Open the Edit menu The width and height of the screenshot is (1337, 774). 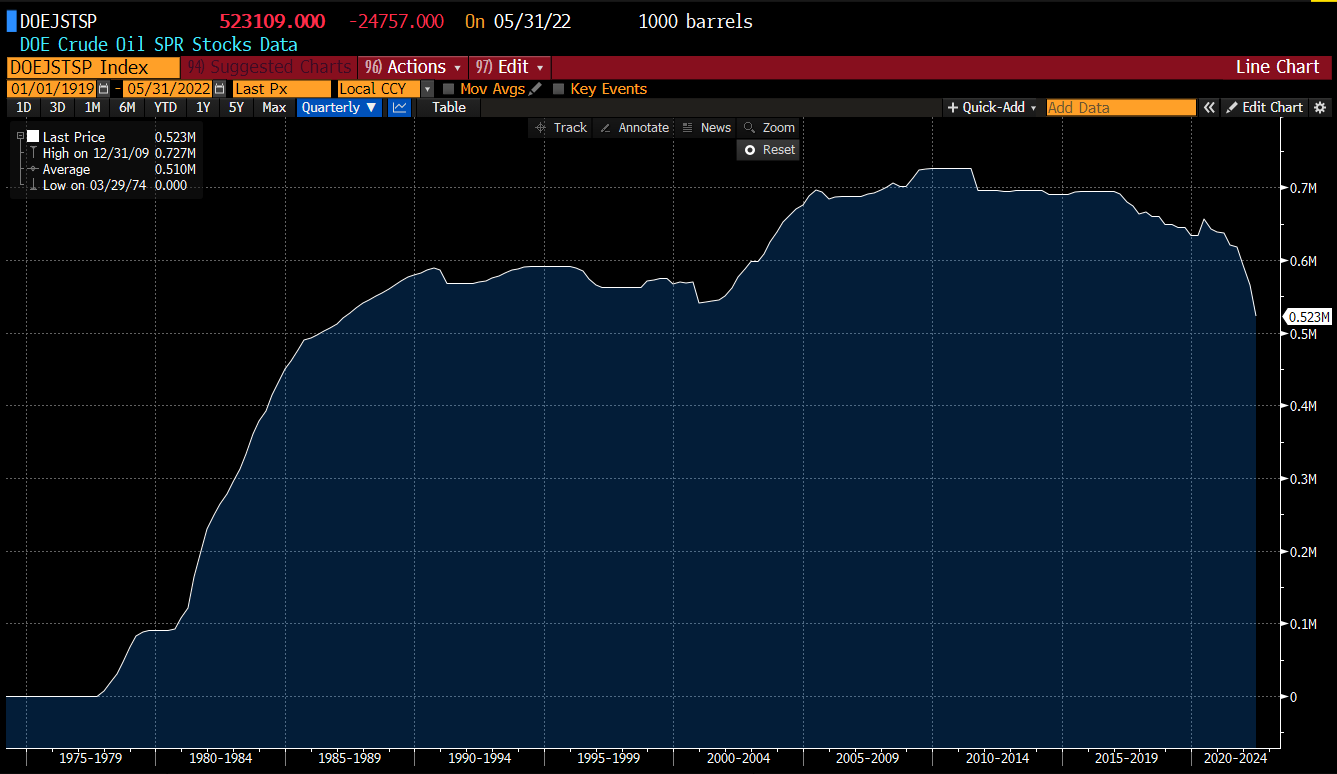point(510,67)
